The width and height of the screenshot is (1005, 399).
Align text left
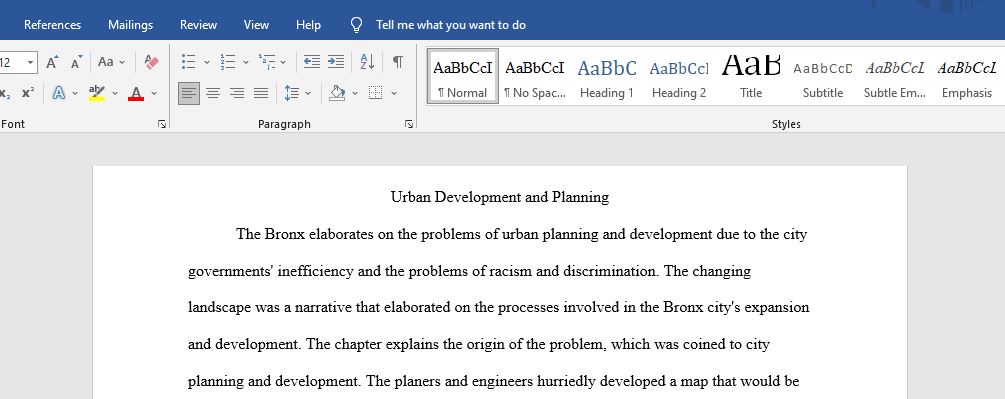tap(188, 94)
